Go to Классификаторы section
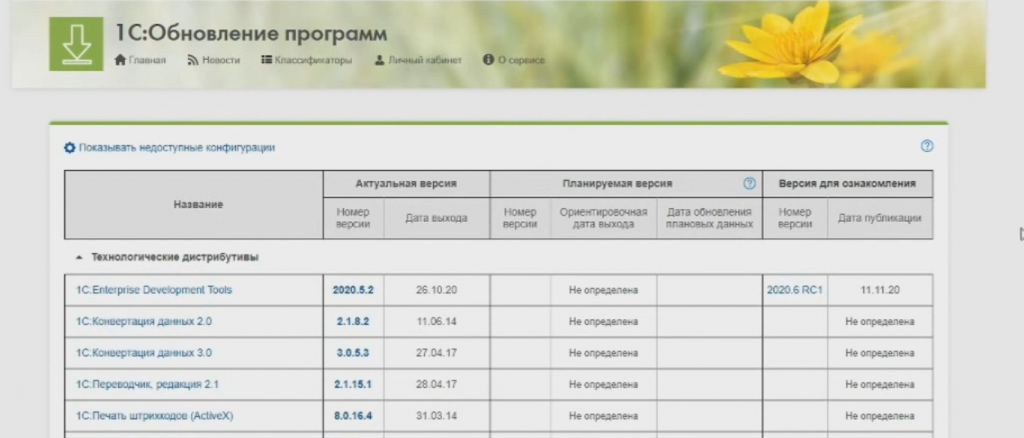This screenshot has height=438, width=1024. point(306,60)
